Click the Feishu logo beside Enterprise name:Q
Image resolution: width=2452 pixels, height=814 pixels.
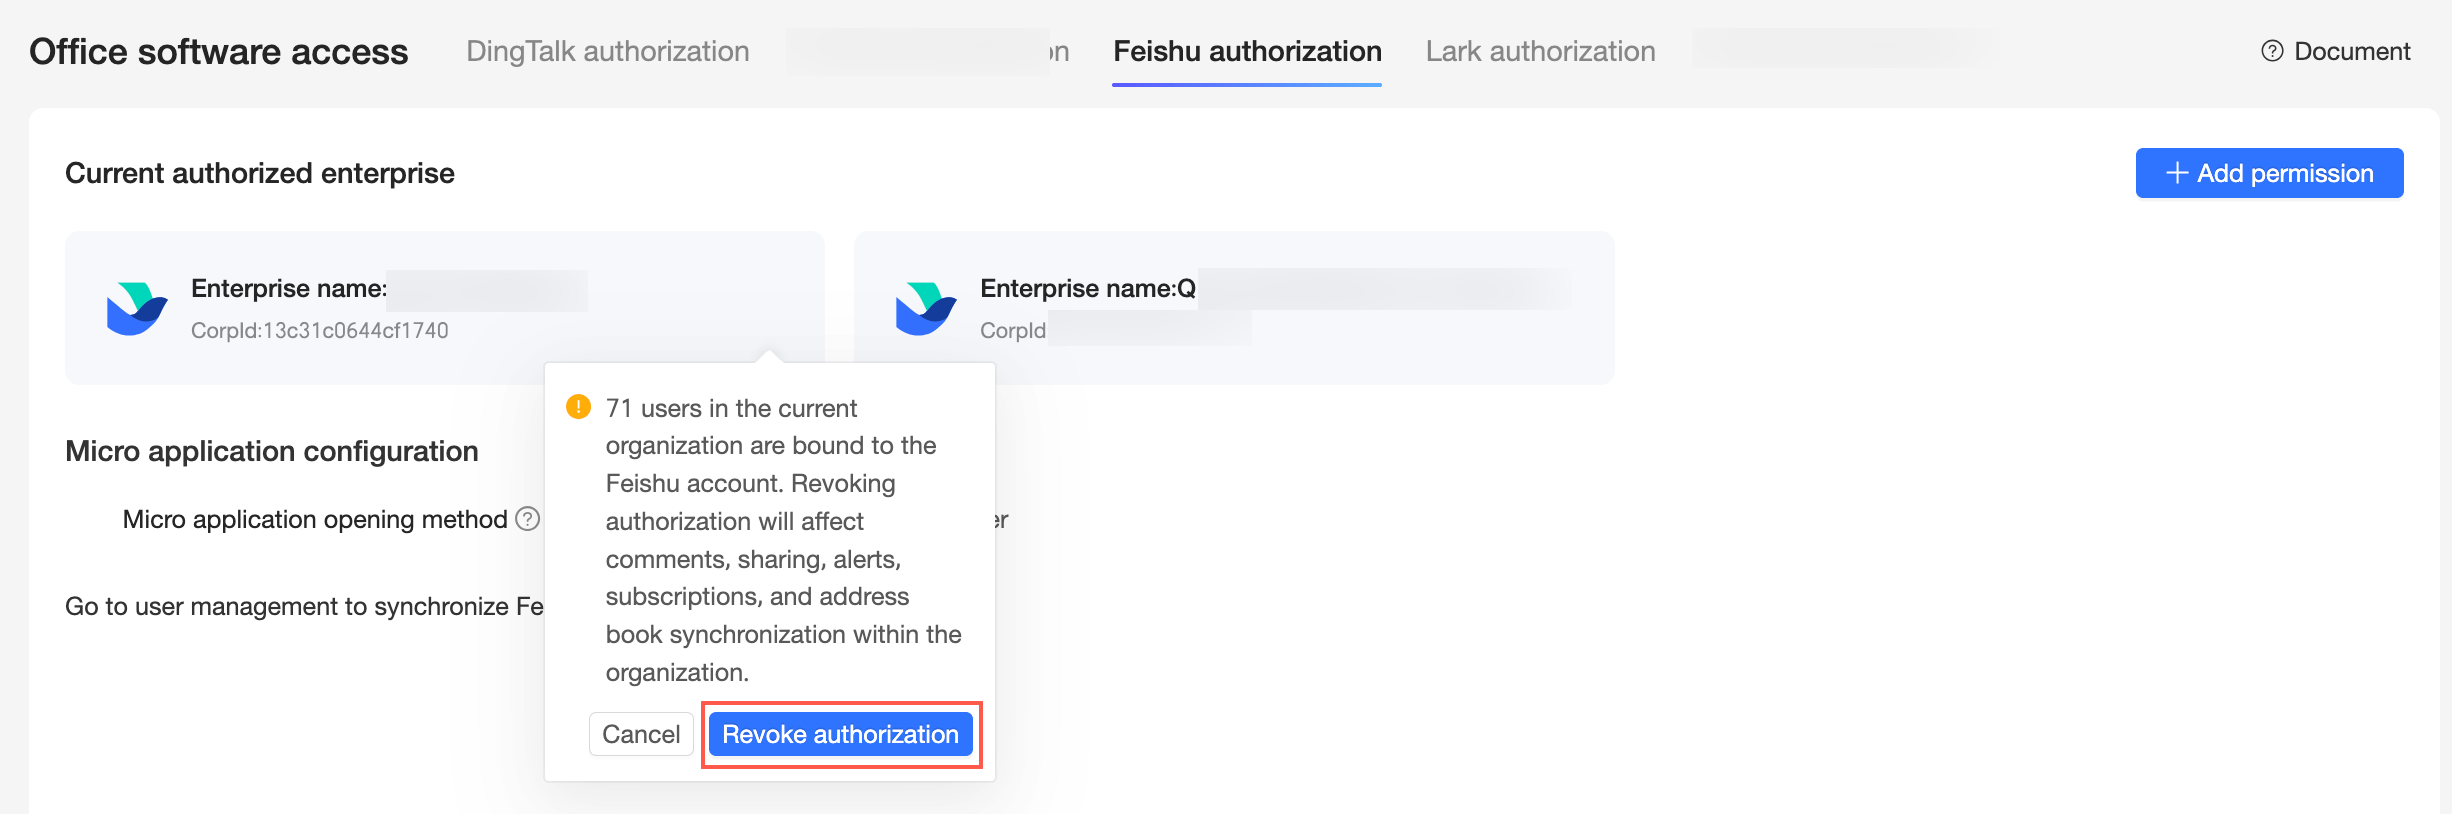tap(925, 309)
